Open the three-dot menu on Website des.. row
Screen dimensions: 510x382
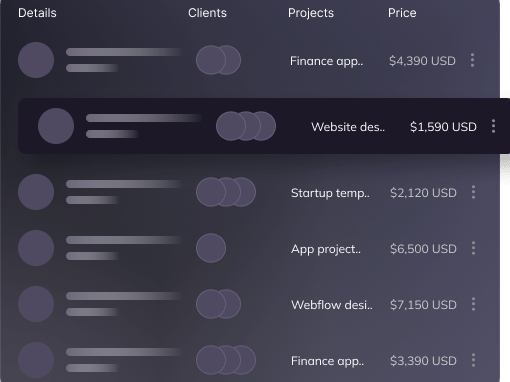[493, 126]
